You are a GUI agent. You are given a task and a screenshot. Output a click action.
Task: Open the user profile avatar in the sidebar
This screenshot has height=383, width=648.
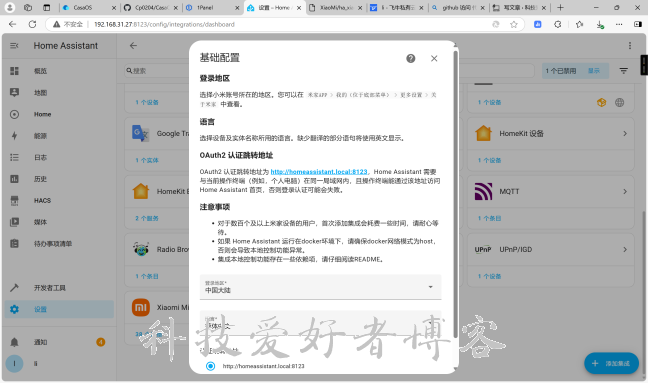pos(14,364)
